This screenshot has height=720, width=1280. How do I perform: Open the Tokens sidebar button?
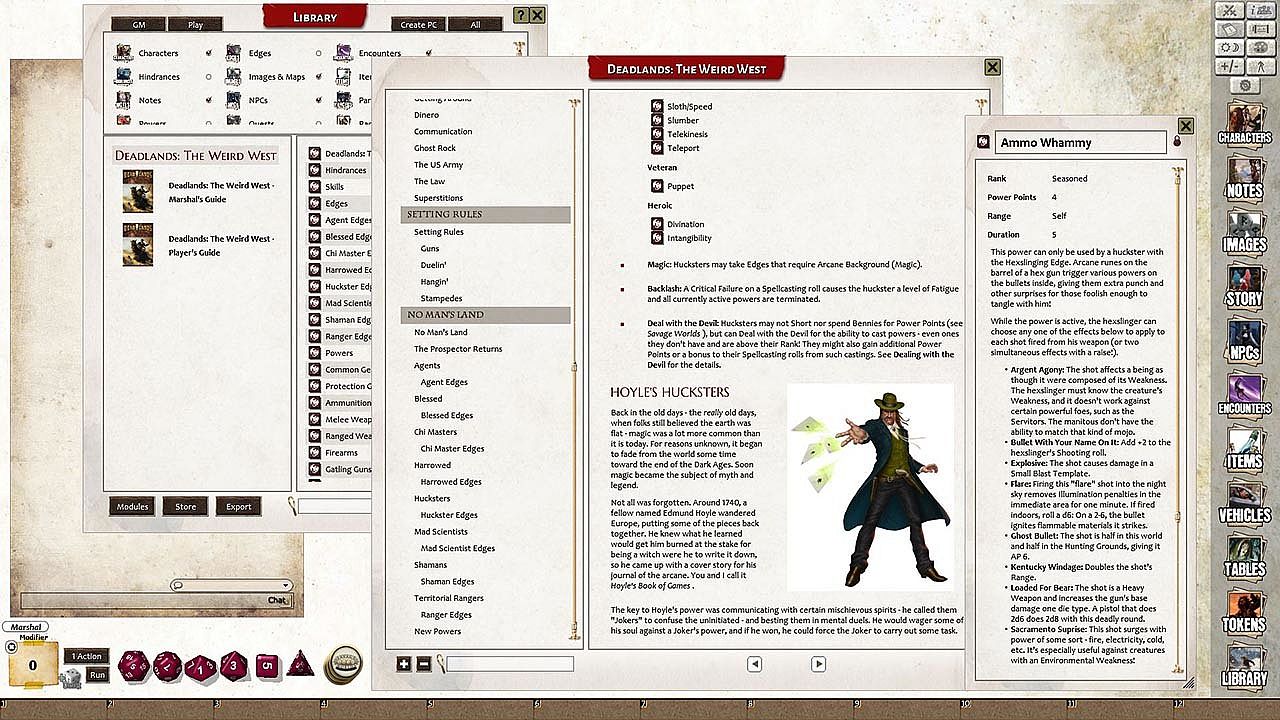[1244, 611]
